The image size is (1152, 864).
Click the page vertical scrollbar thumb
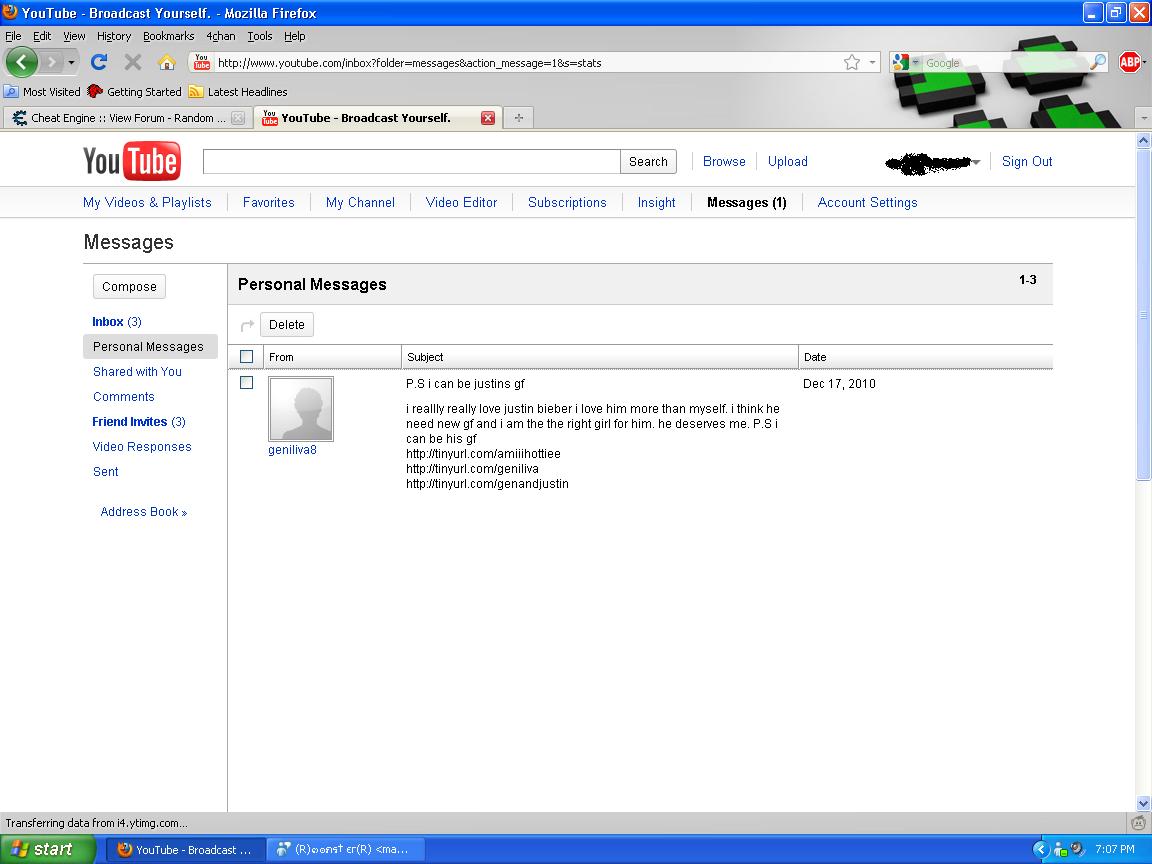click(x=1143, y=314)
